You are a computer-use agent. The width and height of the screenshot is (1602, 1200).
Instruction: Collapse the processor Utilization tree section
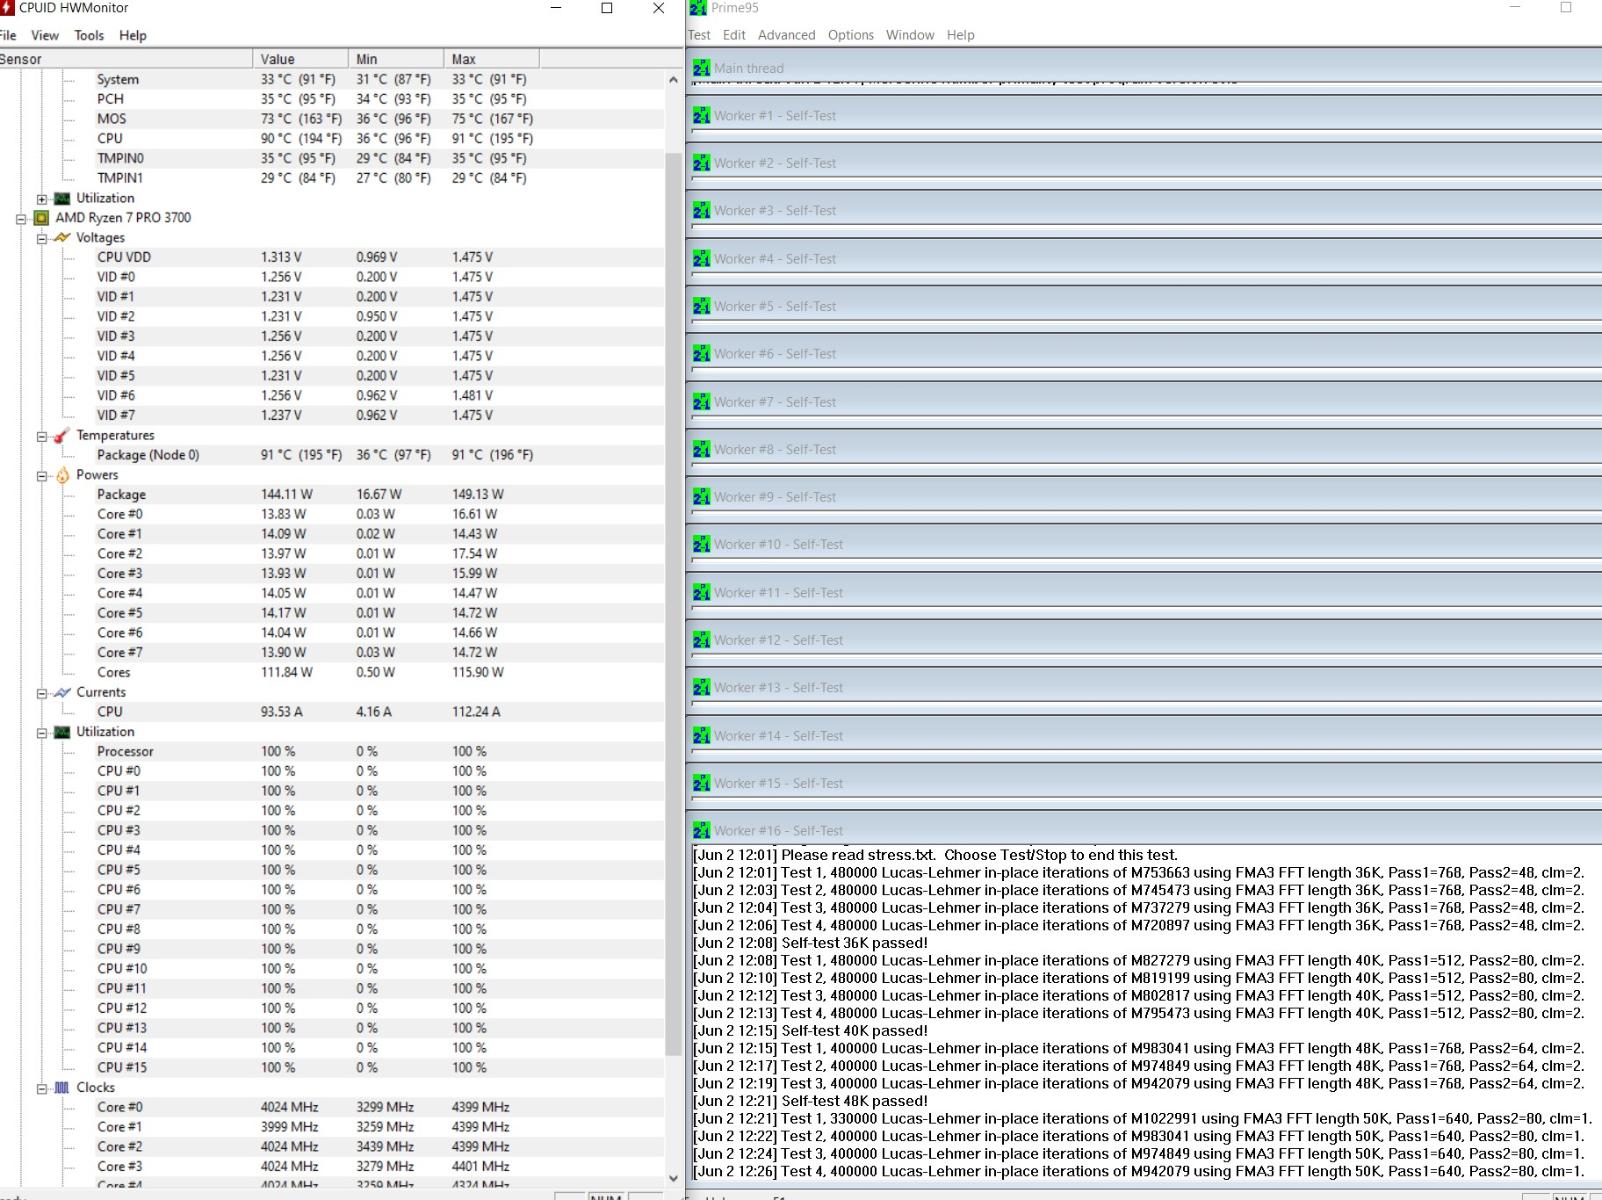pos(42,732)
